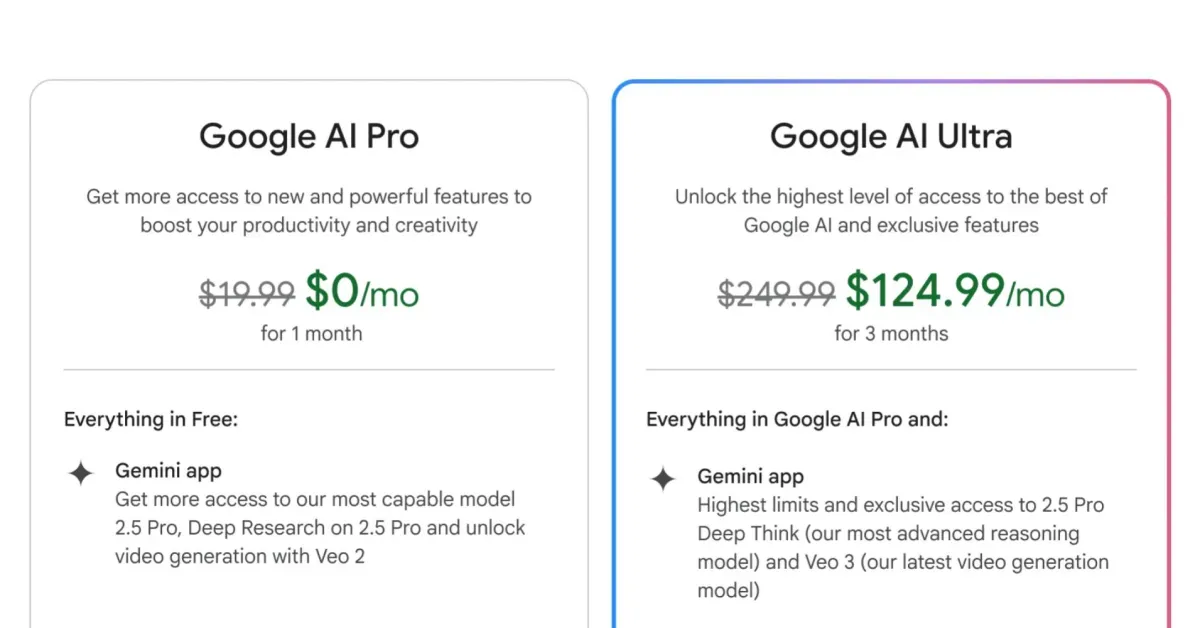
Task: Click "Everything in Google AI Pro and:" heading
Action: coord(797,419)
